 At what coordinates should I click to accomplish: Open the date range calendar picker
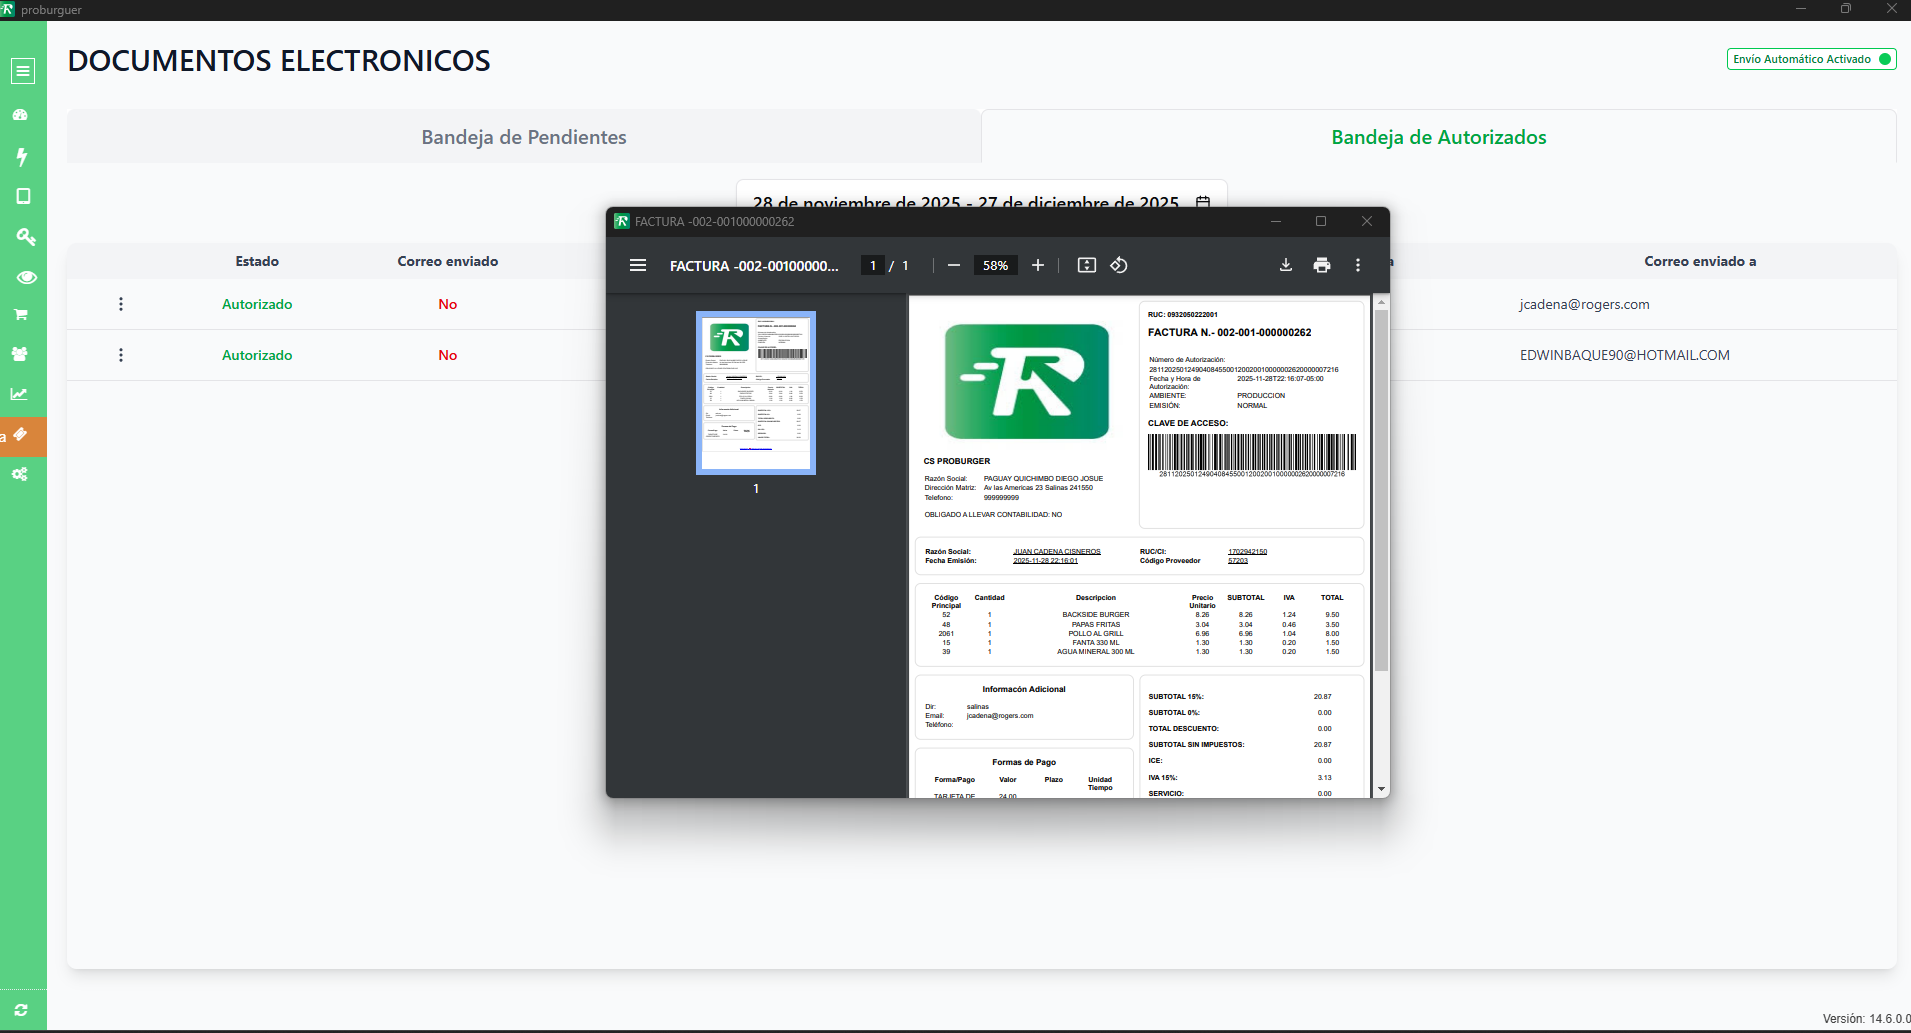coord(1203,202)
